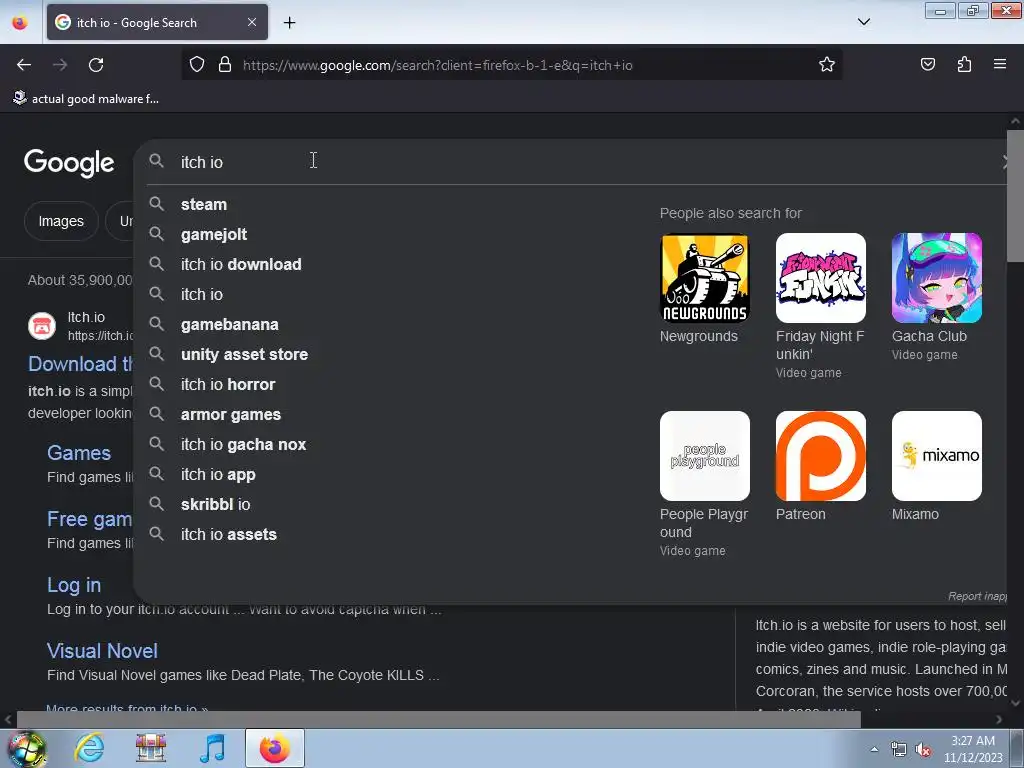This screenshot has height=768, width=1024.
Task: Open the 3:27 AM clock and date
Action: (x=973, y=749)
